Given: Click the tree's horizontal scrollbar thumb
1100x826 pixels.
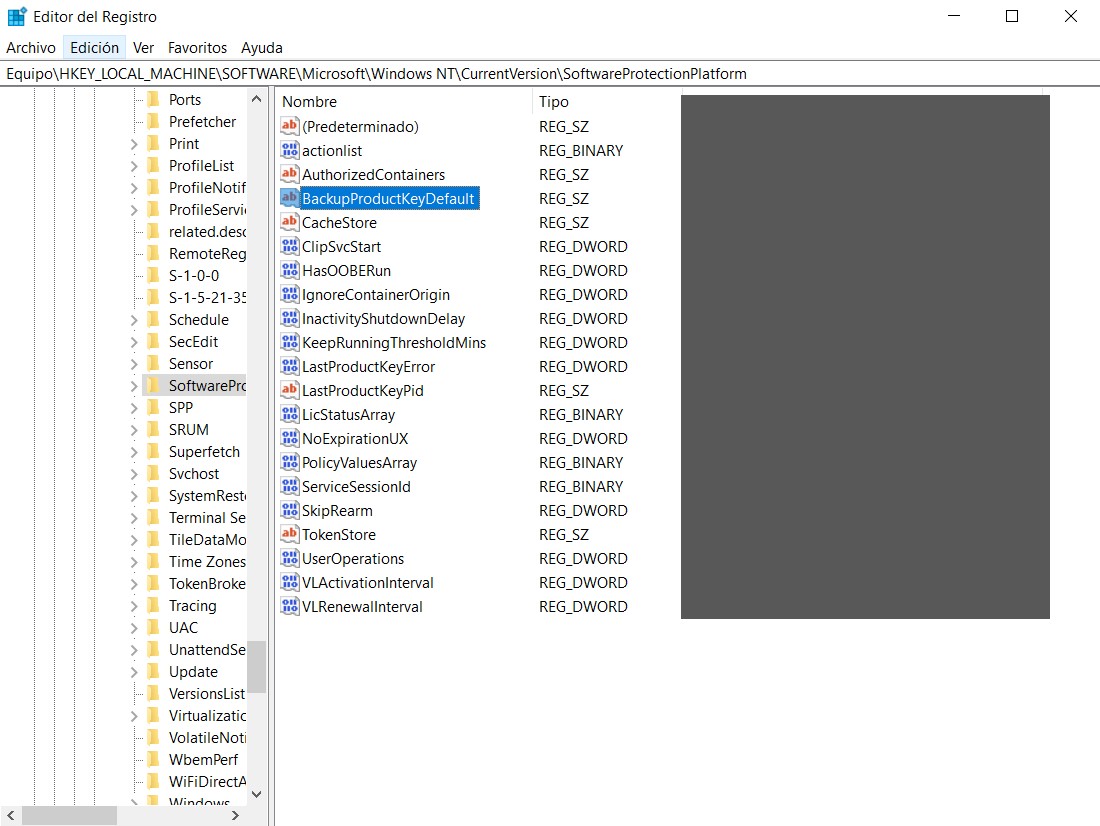Looking at the screenshot, I should click(69, 815).
